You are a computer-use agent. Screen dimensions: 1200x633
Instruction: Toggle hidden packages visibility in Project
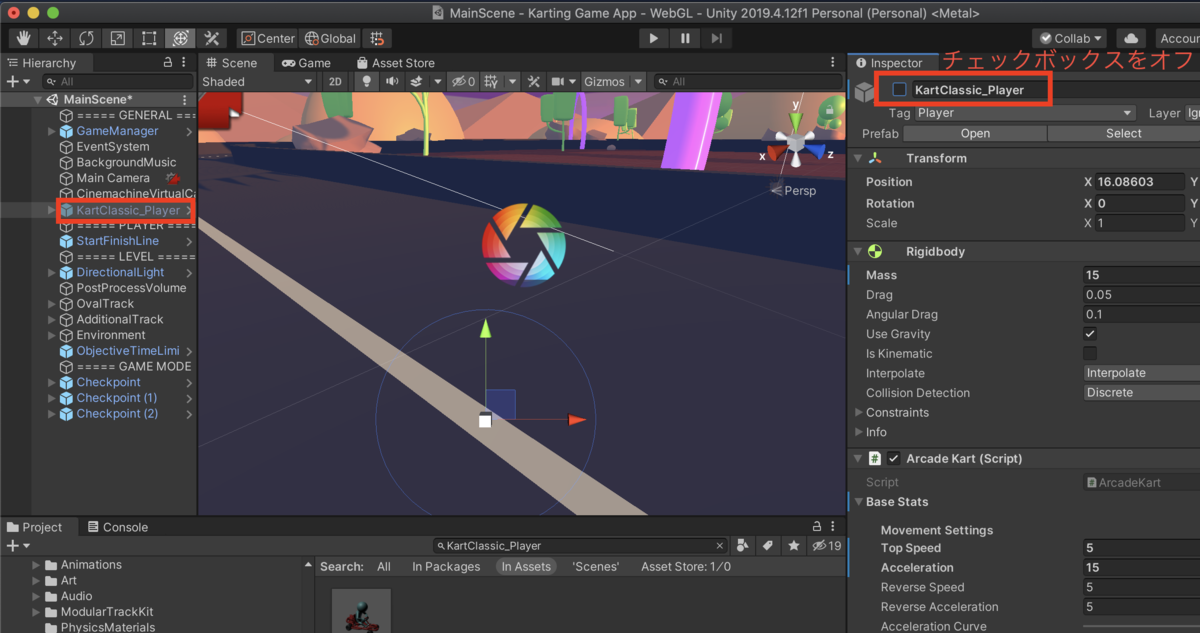(827, 546)
